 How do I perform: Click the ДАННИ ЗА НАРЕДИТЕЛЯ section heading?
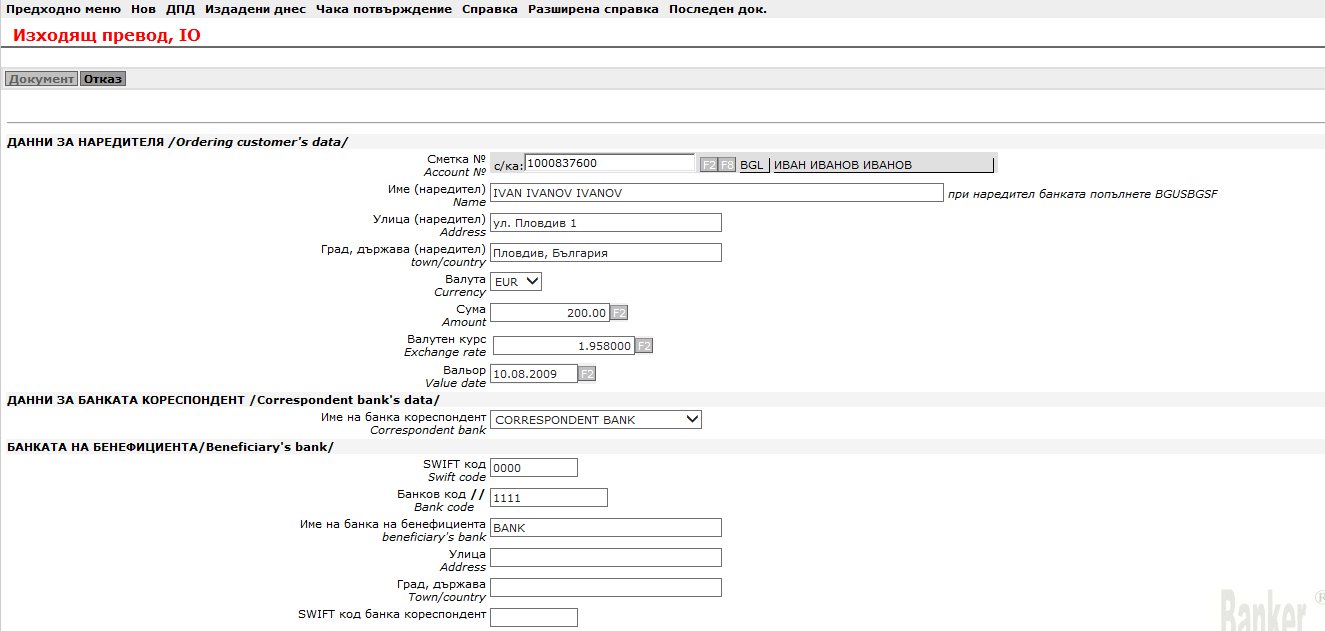(178, 142)
